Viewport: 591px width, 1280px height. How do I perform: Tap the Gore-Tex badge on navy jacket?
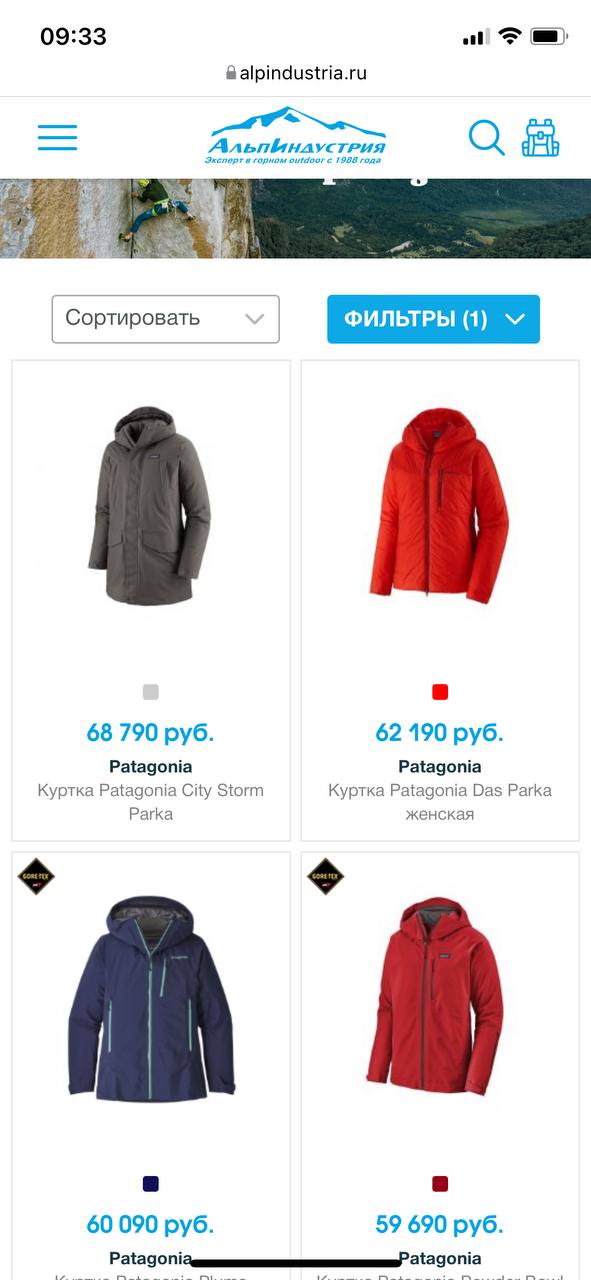36,876
